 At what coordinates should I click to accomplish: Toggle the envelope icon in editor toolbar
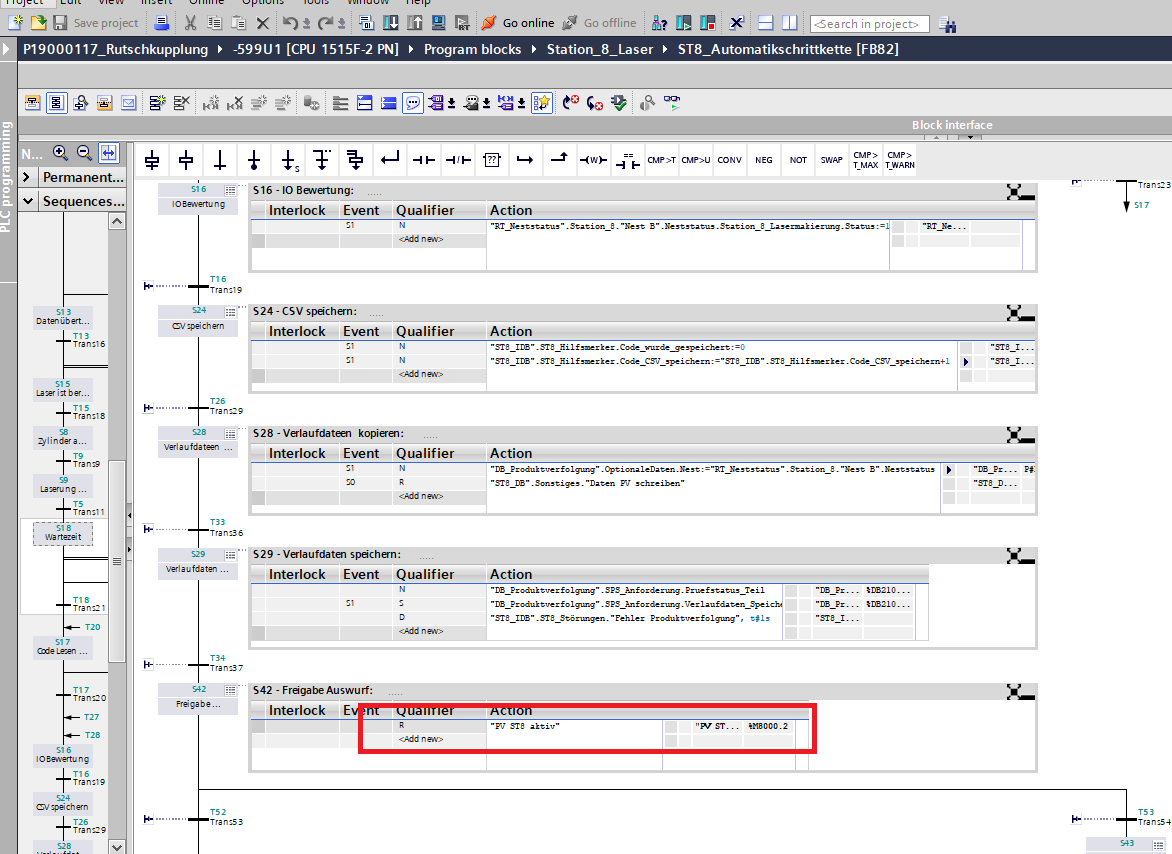pos(129,102)
